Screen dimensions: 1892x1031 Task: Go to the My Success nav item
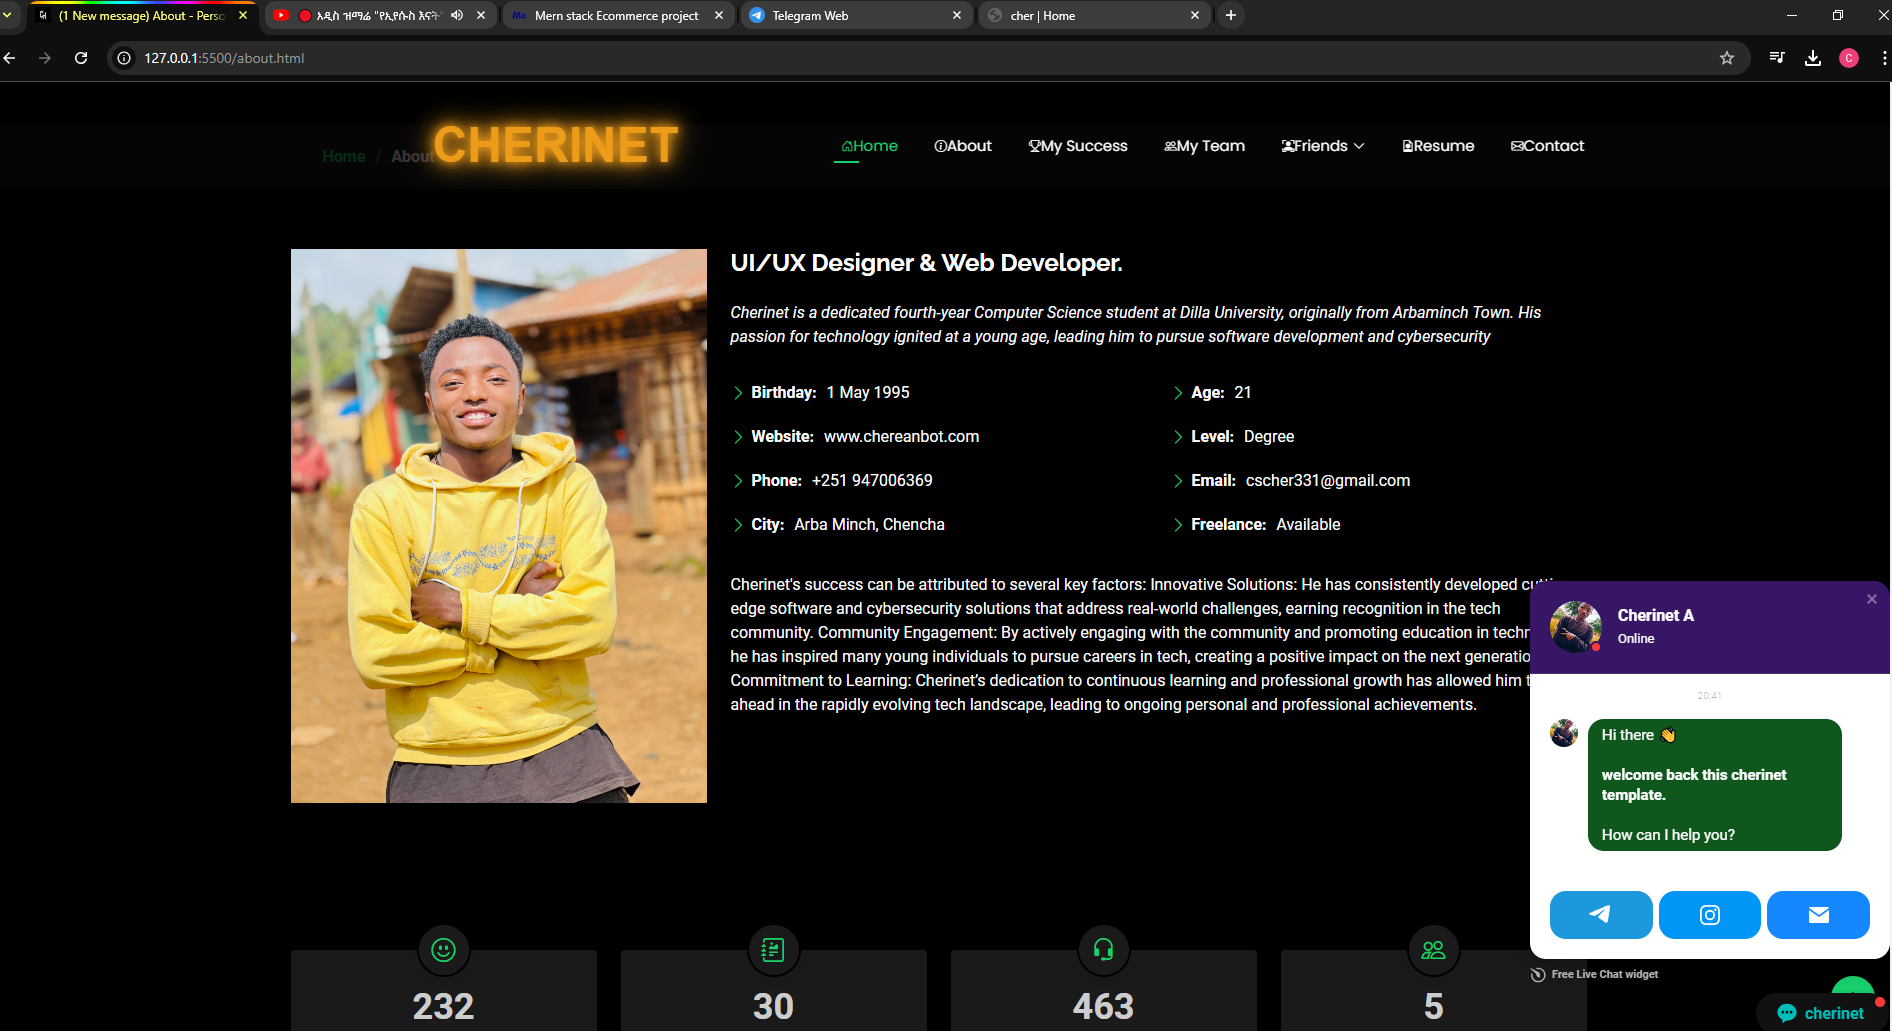(1078, 146)
